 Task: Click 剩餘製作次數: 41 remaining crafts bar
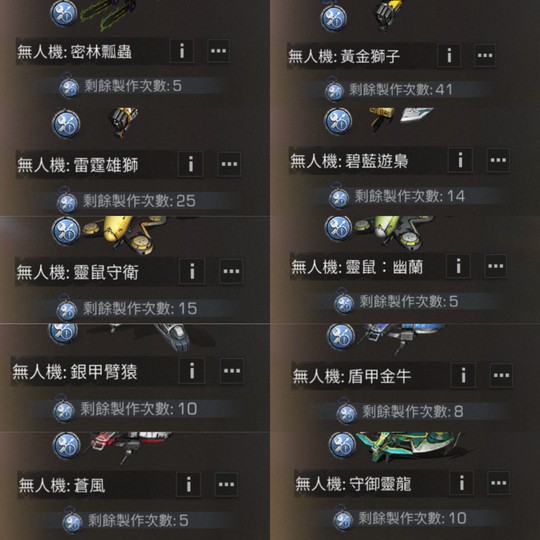[x=399, y=90]
